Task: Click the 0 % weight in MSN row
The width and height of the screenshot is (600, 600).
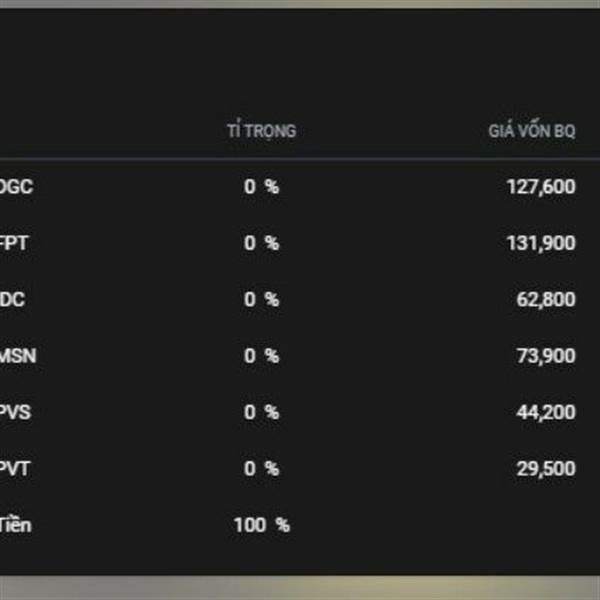Action: tap(261, 355)
